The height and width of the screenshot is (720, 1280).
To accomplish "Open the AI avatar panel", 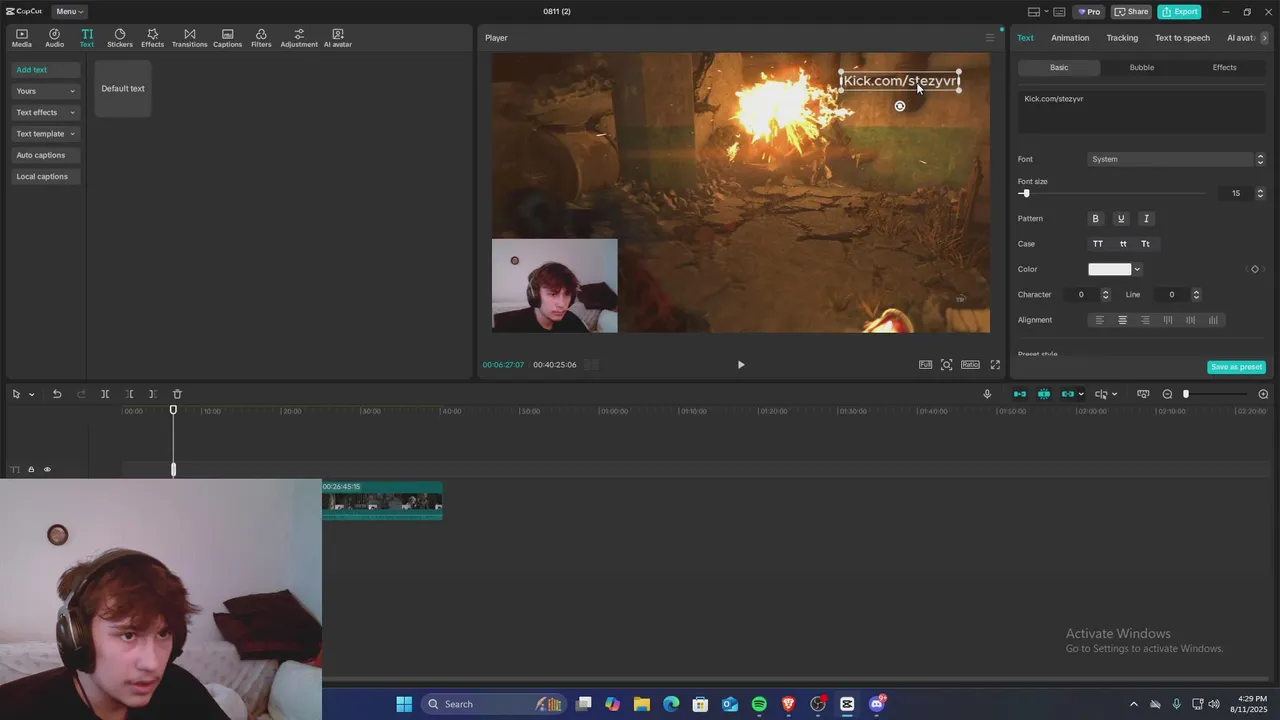I will tap(337, 38).
